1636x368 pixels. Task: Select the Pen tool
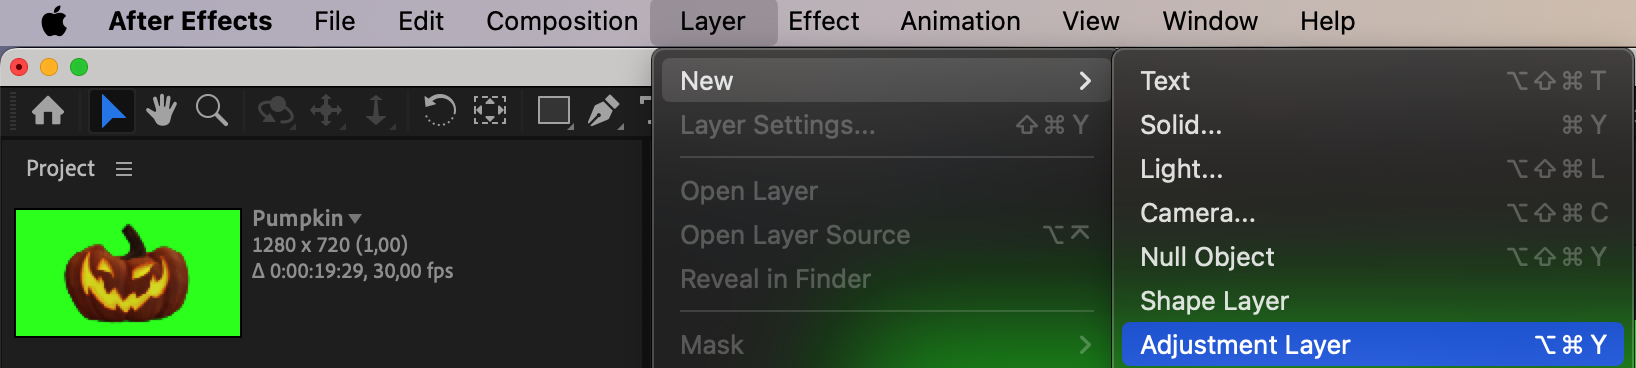[604, 110]
